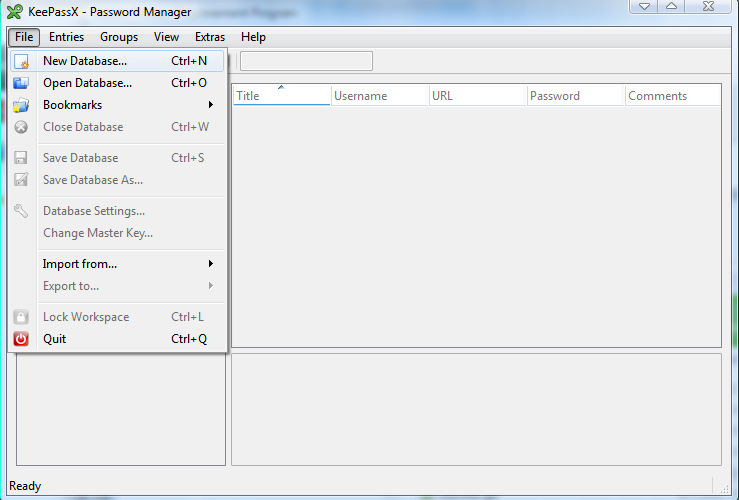Click the Bookmarks folder icon
This screenshot has width=739, height=500.
coord(21,105)
